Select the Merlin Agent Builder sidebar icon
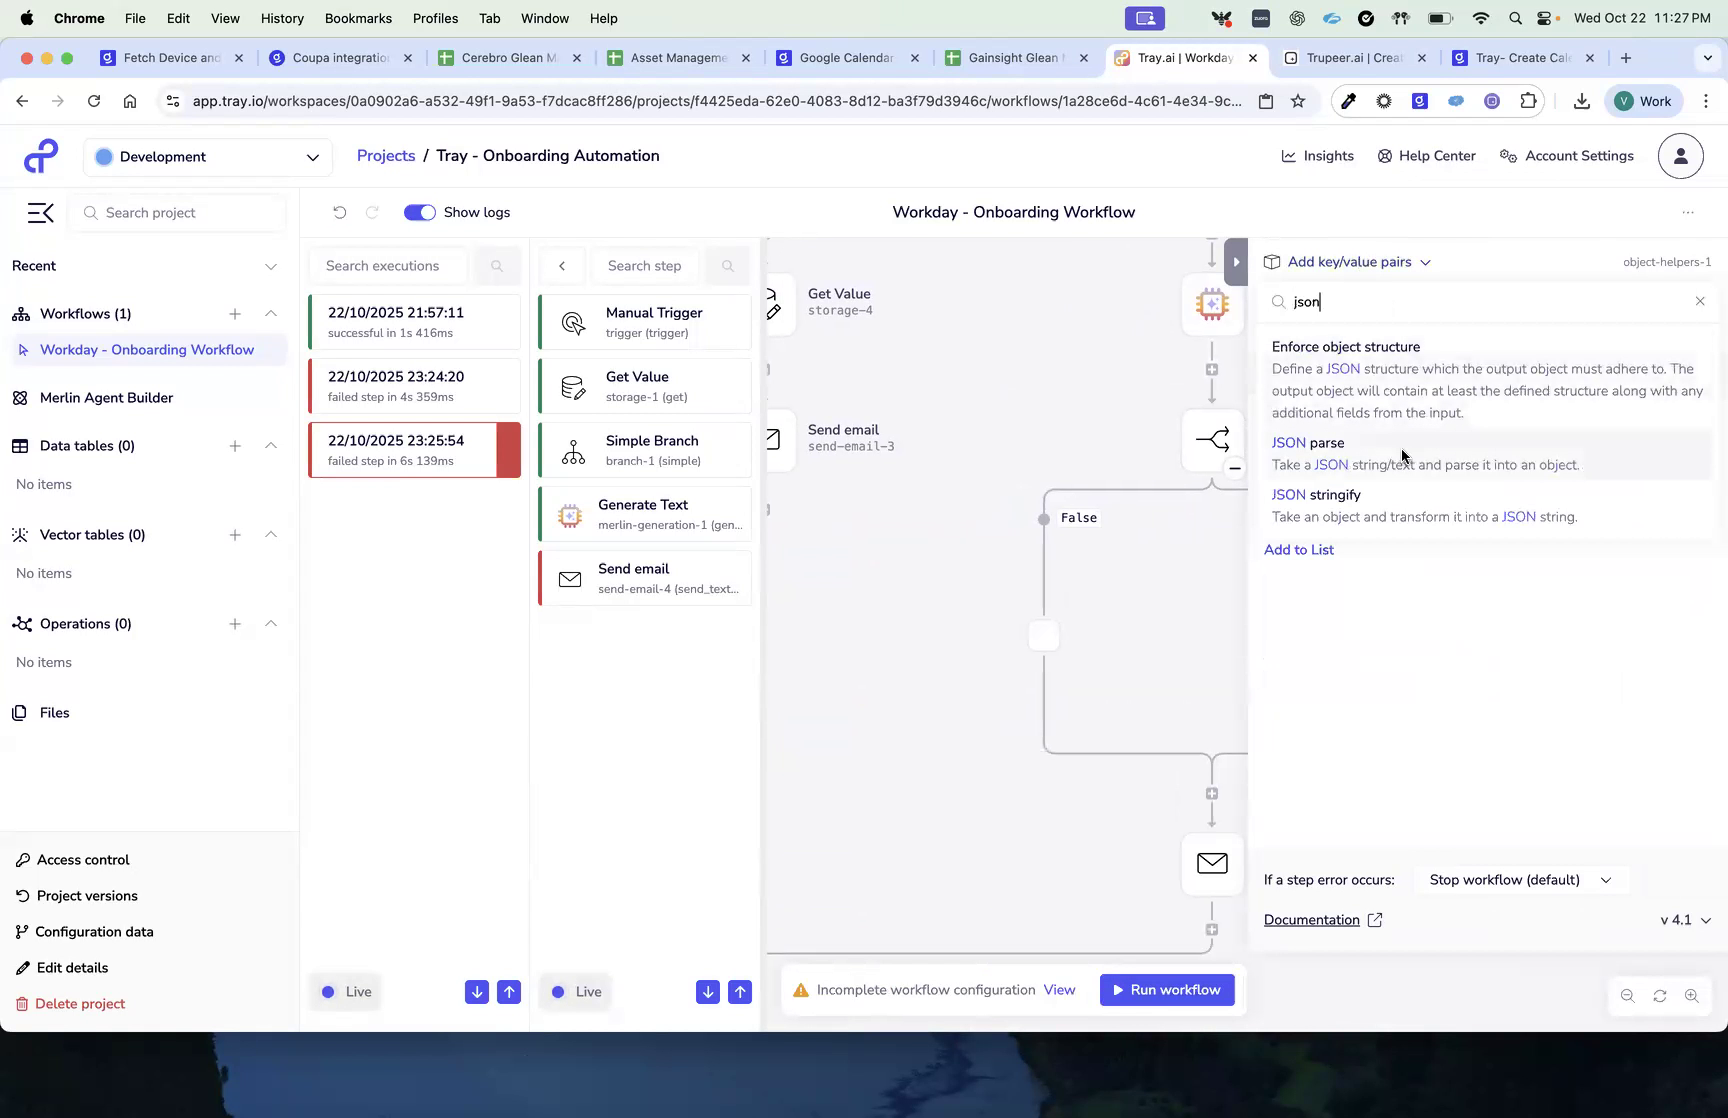1728x1118 pixels. (21, 398)
